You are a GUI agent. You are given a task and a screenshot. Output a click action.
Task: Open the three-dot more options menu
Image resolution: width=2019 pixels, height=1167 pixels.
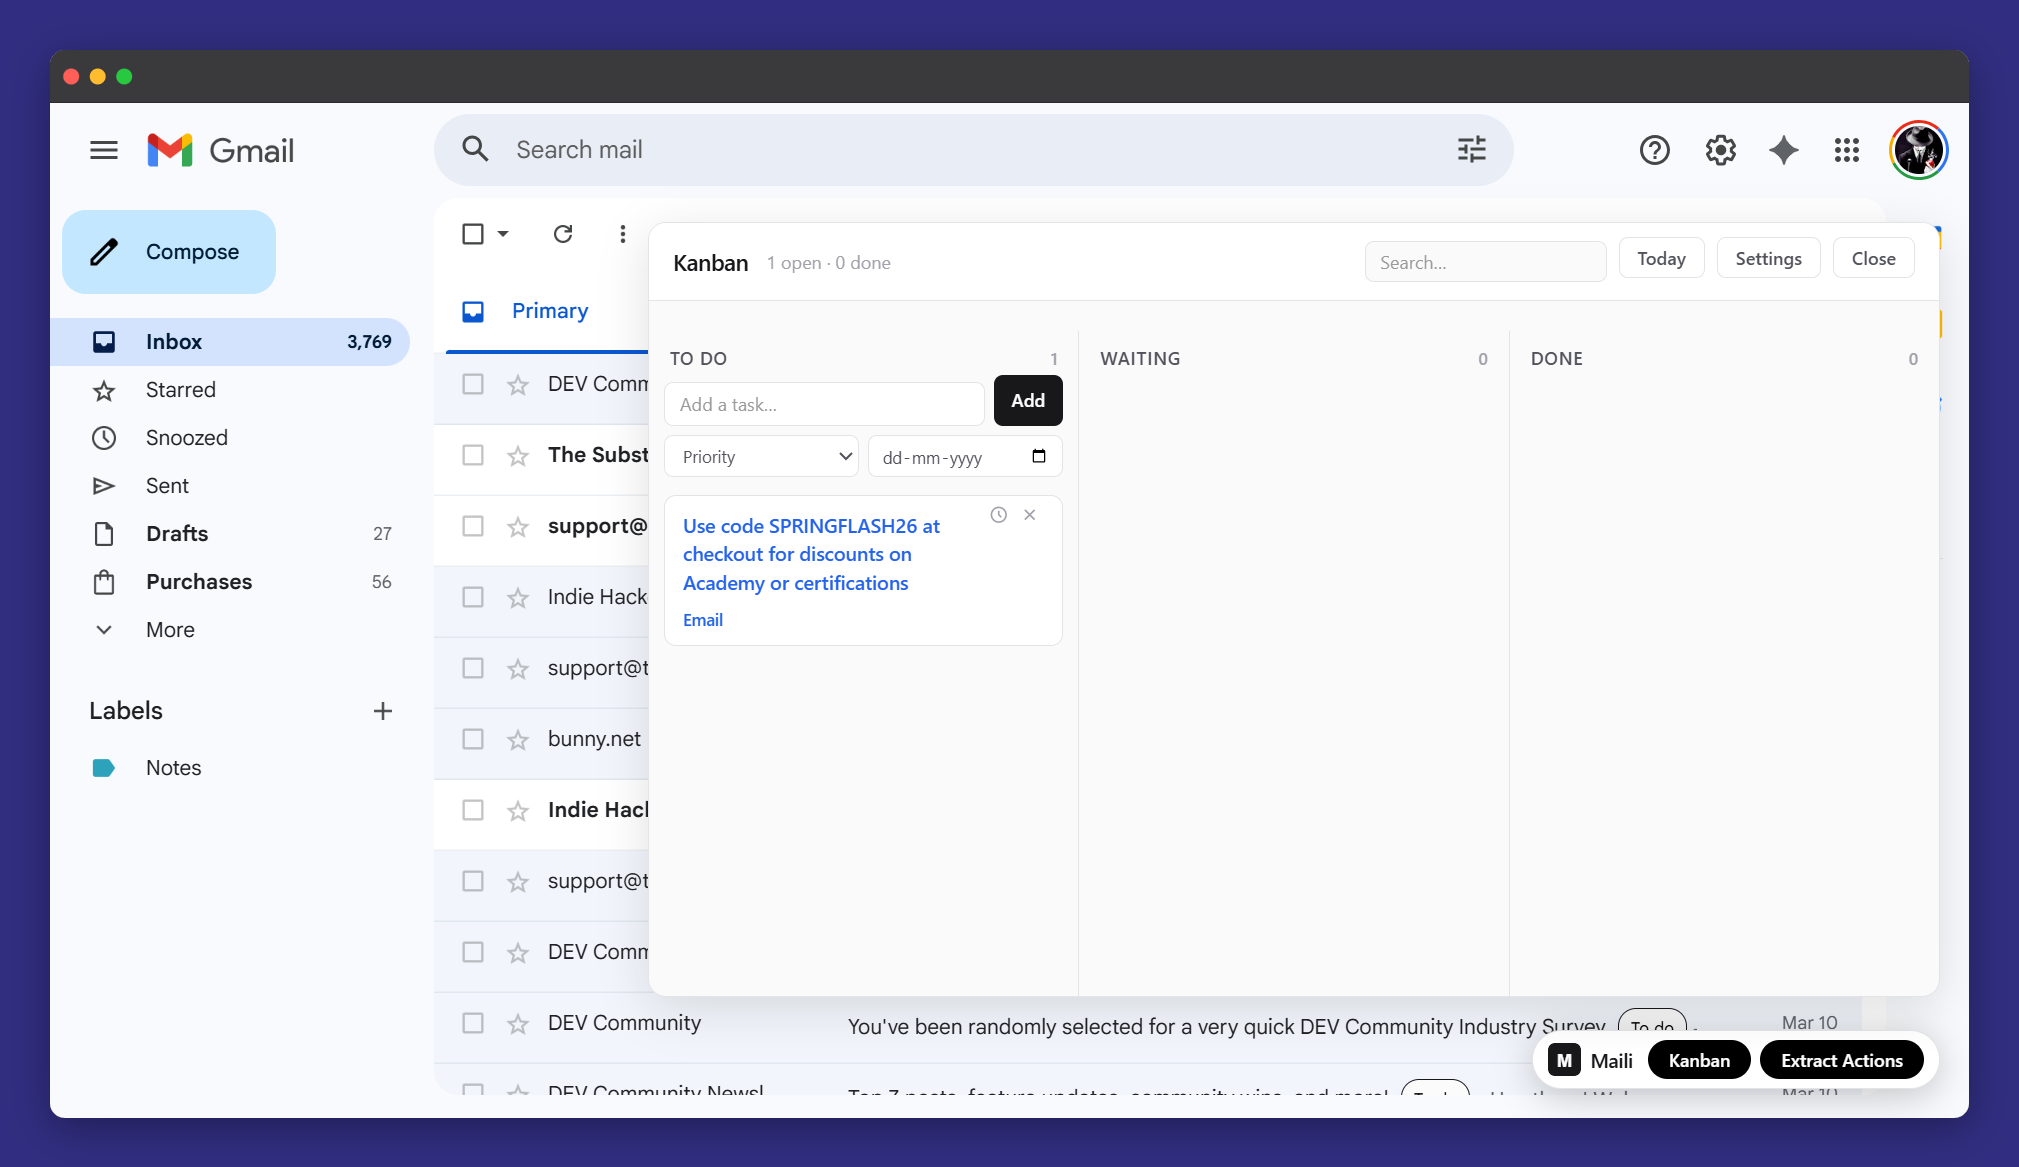pos(622,233)
